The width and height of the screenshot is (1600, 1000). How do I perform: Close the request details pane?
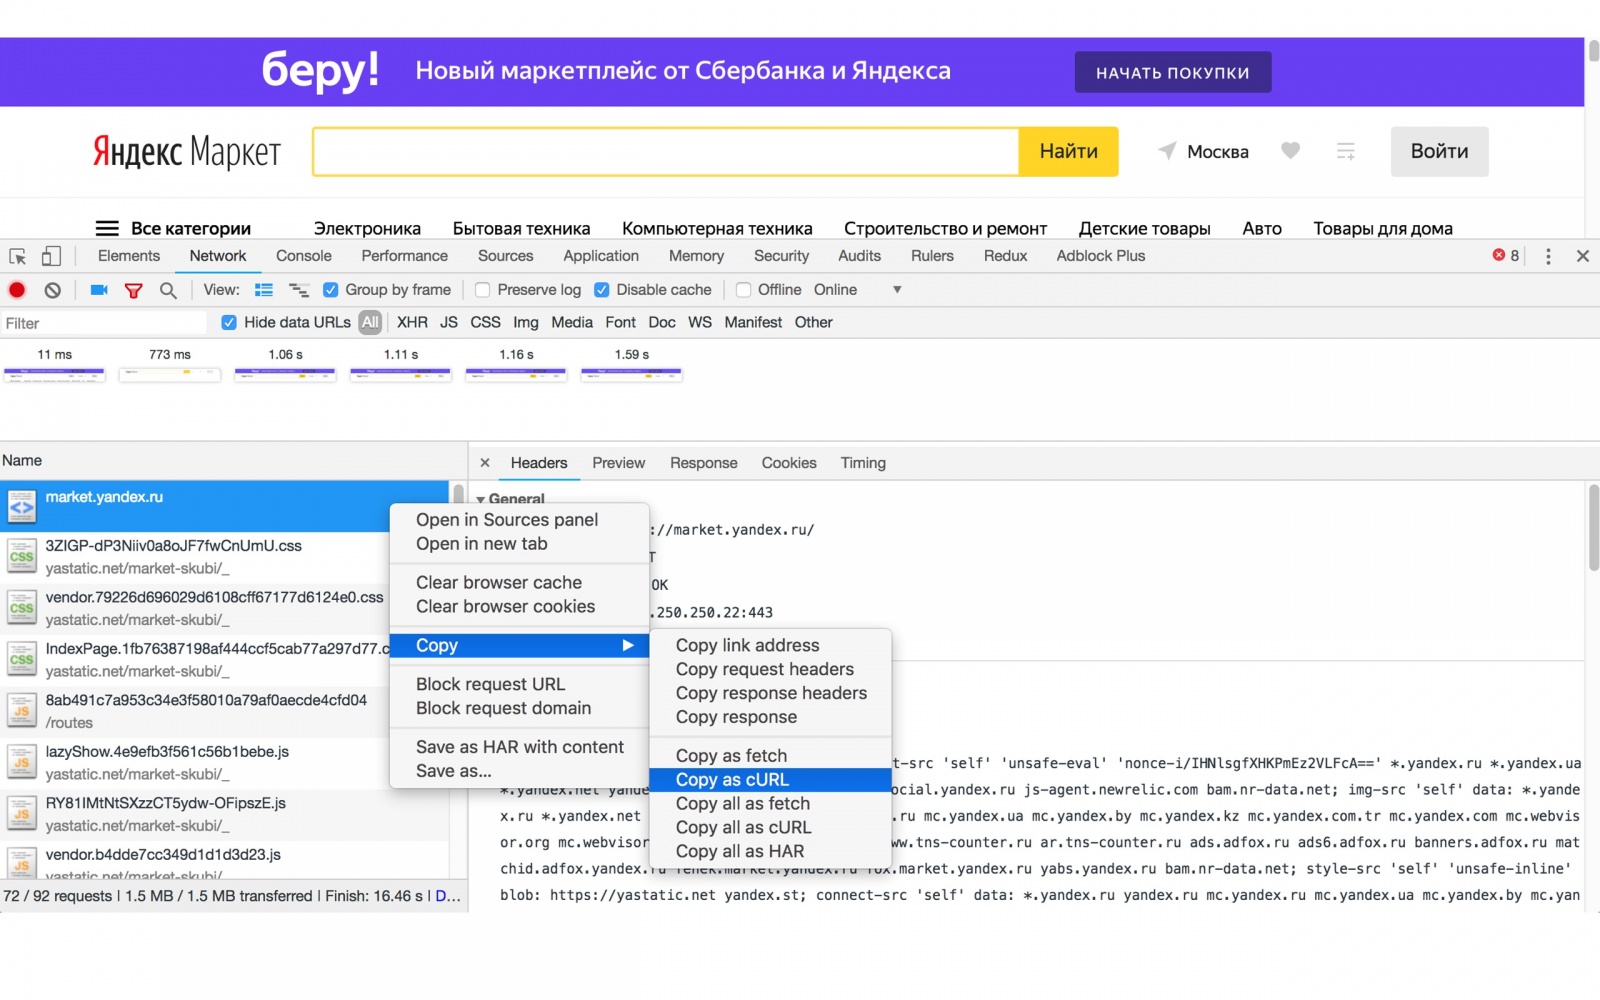pos(485,463)
